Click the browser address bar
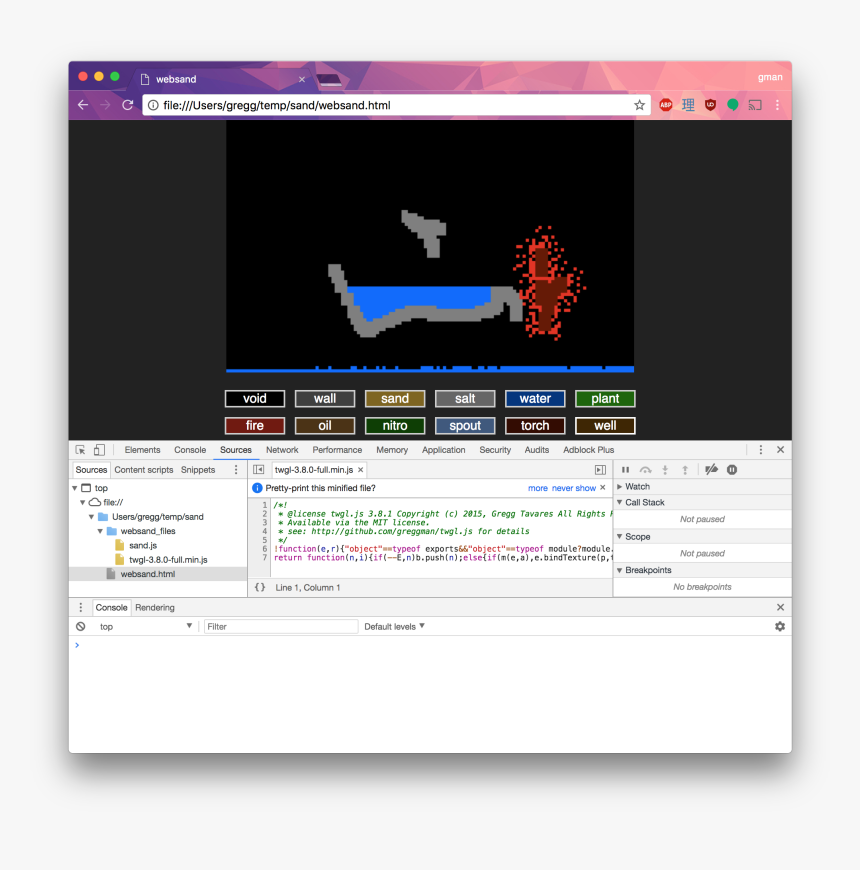The height and width of the screenshot is (870, 860). (x=394, y=105)
